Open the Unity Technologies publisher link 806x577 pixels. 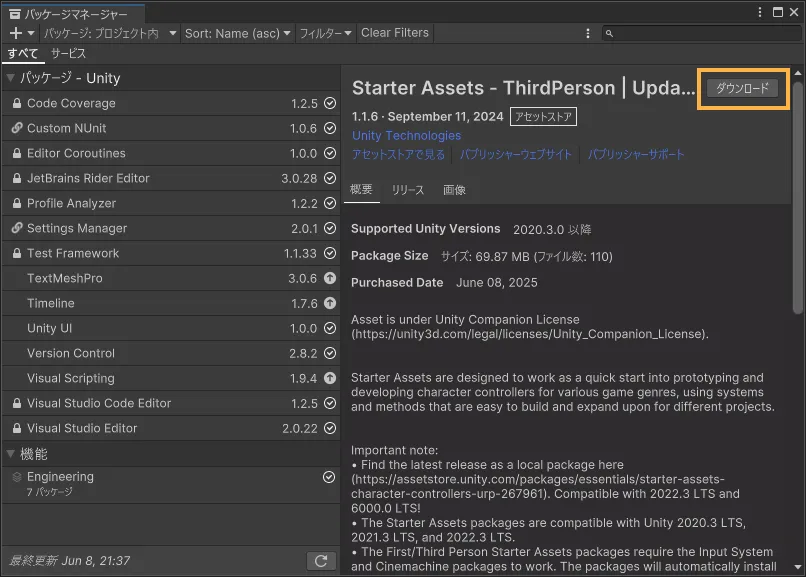pos(407,136)
